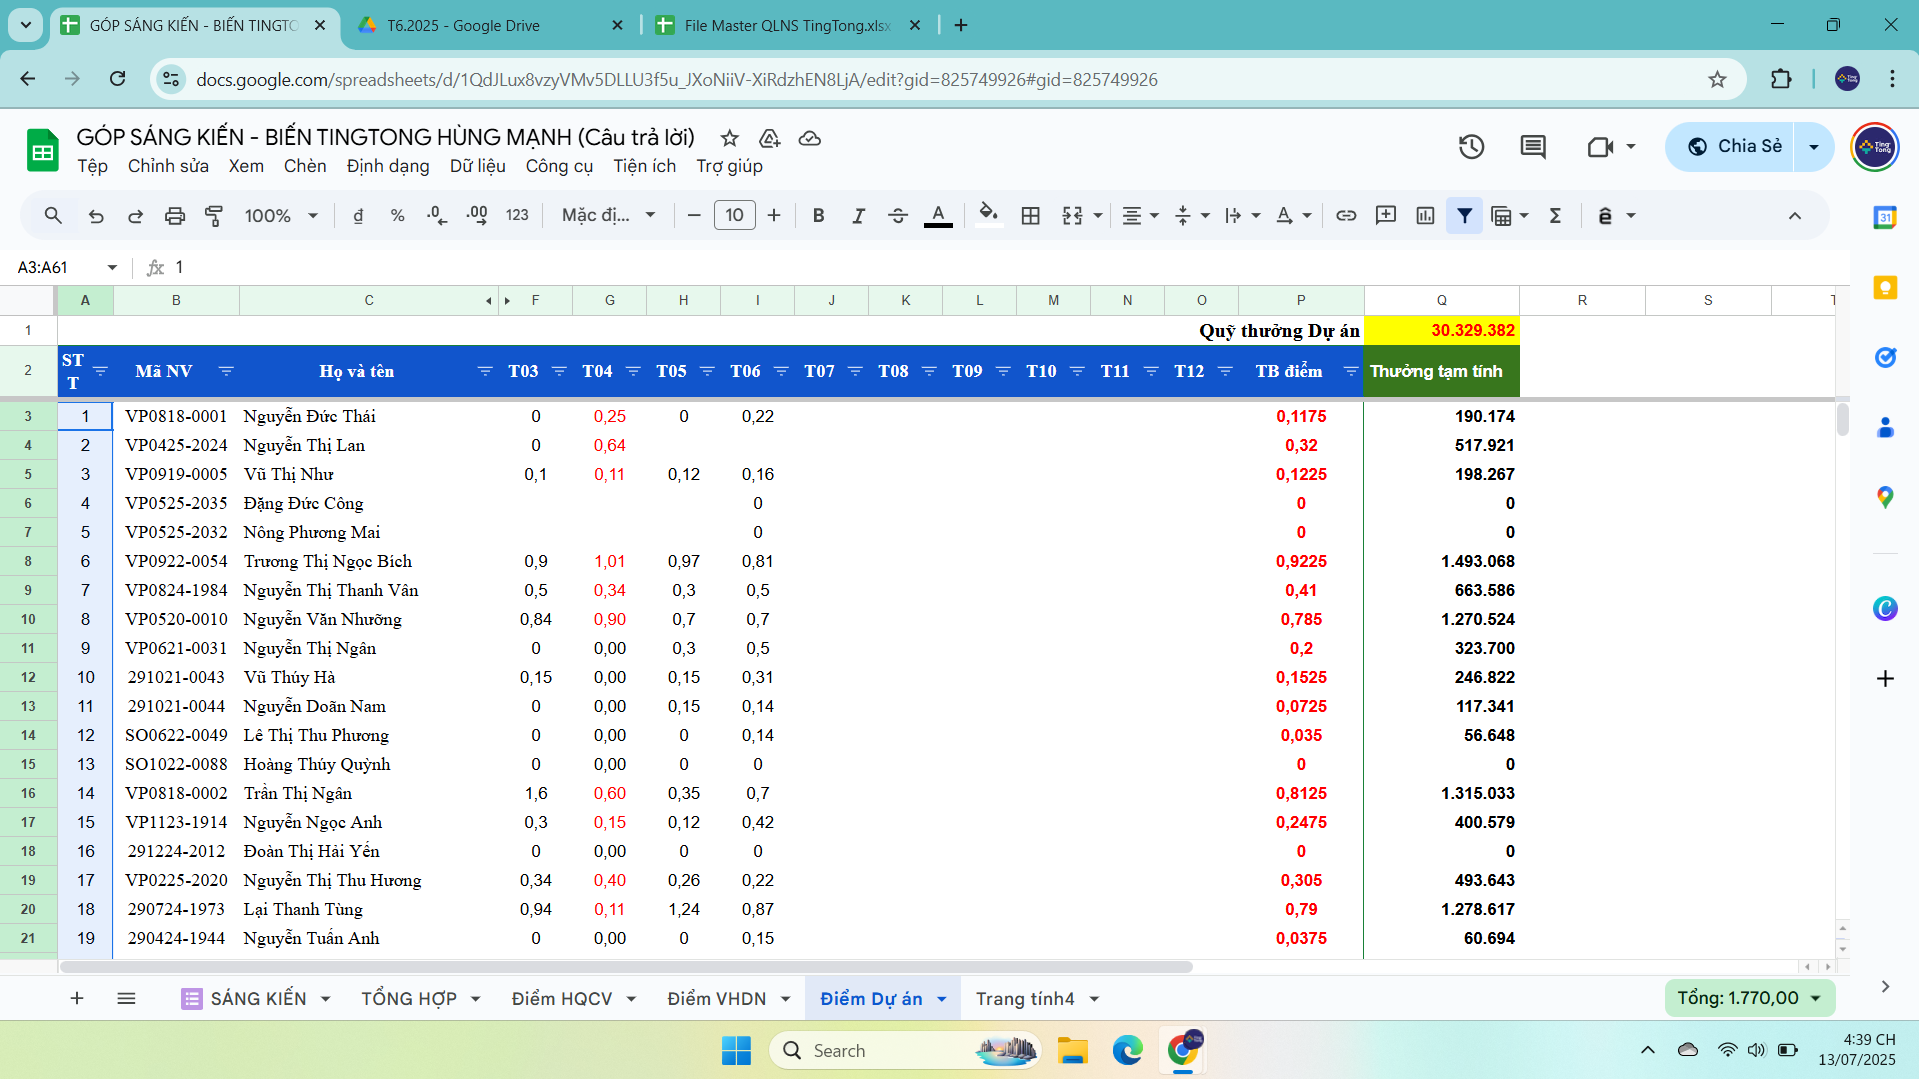This screenshot has height=1079, width=1919.
Task: Click the Insert link icon
Action: pyautogui.click(x=1346, y=216)
